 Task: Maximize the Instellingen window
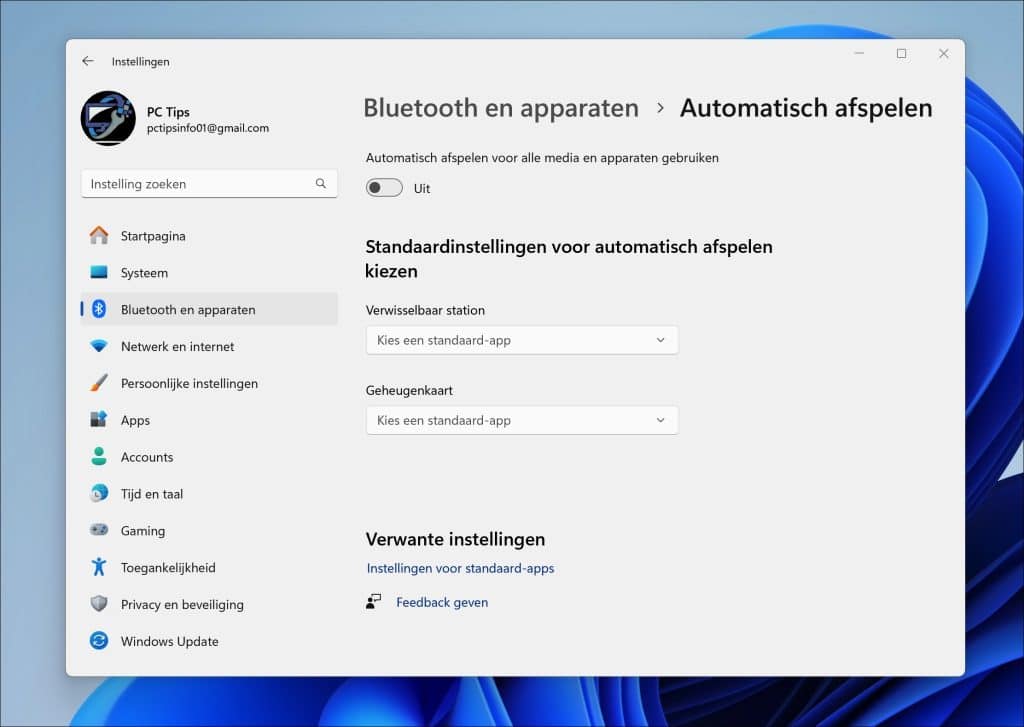pyautogui.click(x=901, y=54)
